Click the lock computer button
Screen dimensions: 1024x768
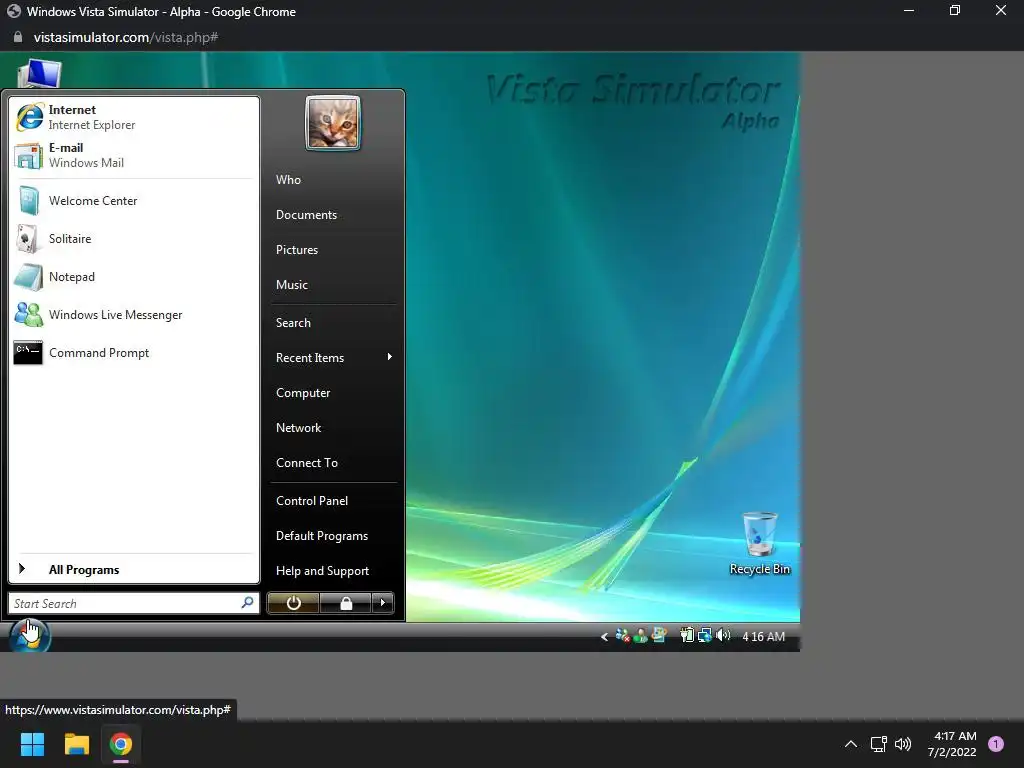tap(345, 603)
